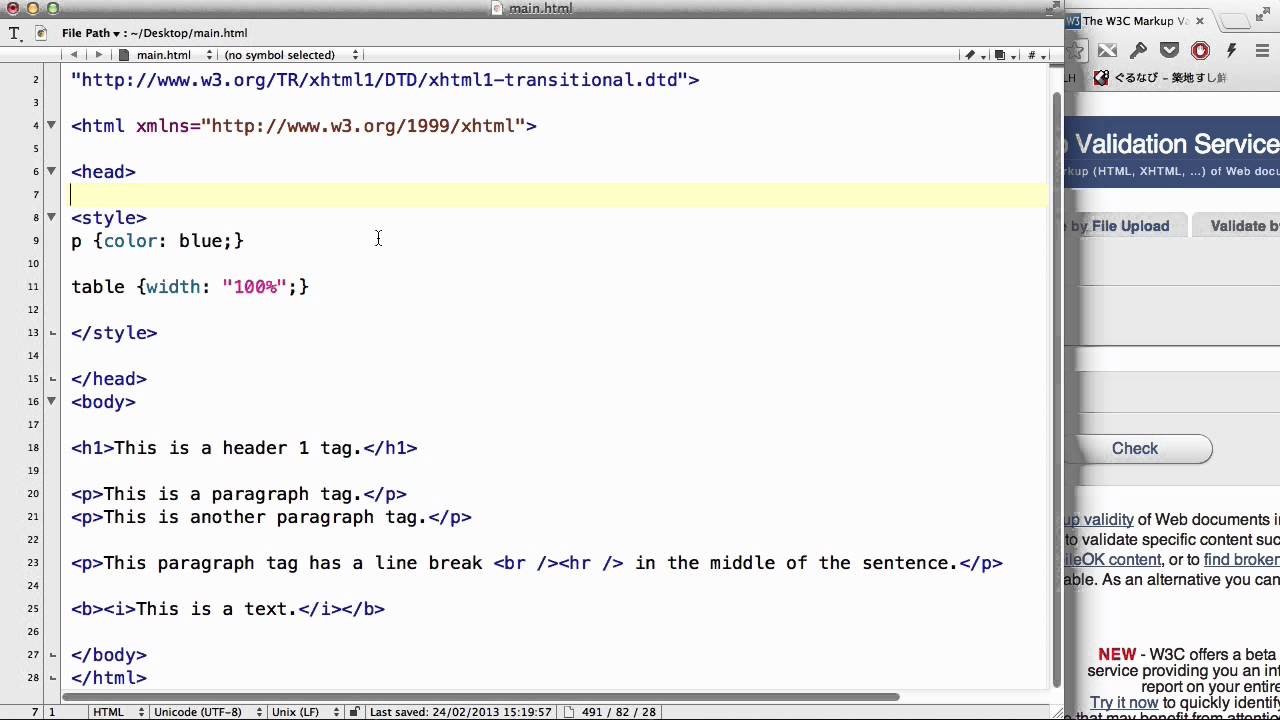Click the Last saved timestamp in status bar

[x=461, y=712]
